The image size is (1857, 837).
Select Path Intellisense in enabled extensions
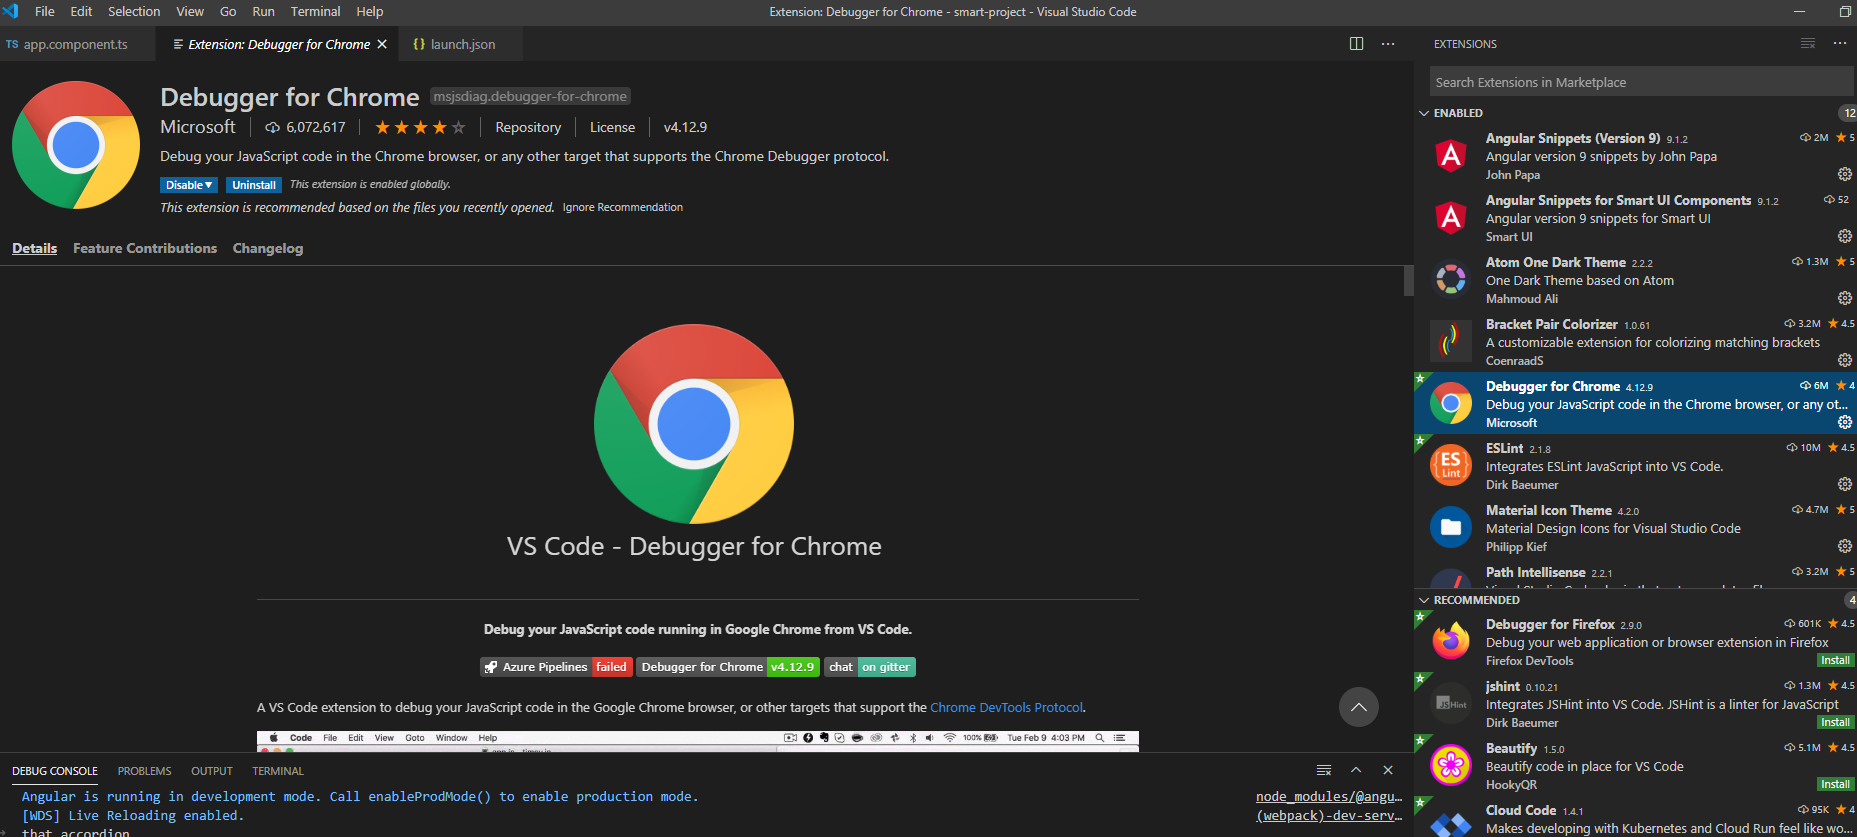[x=1635, y=574]
